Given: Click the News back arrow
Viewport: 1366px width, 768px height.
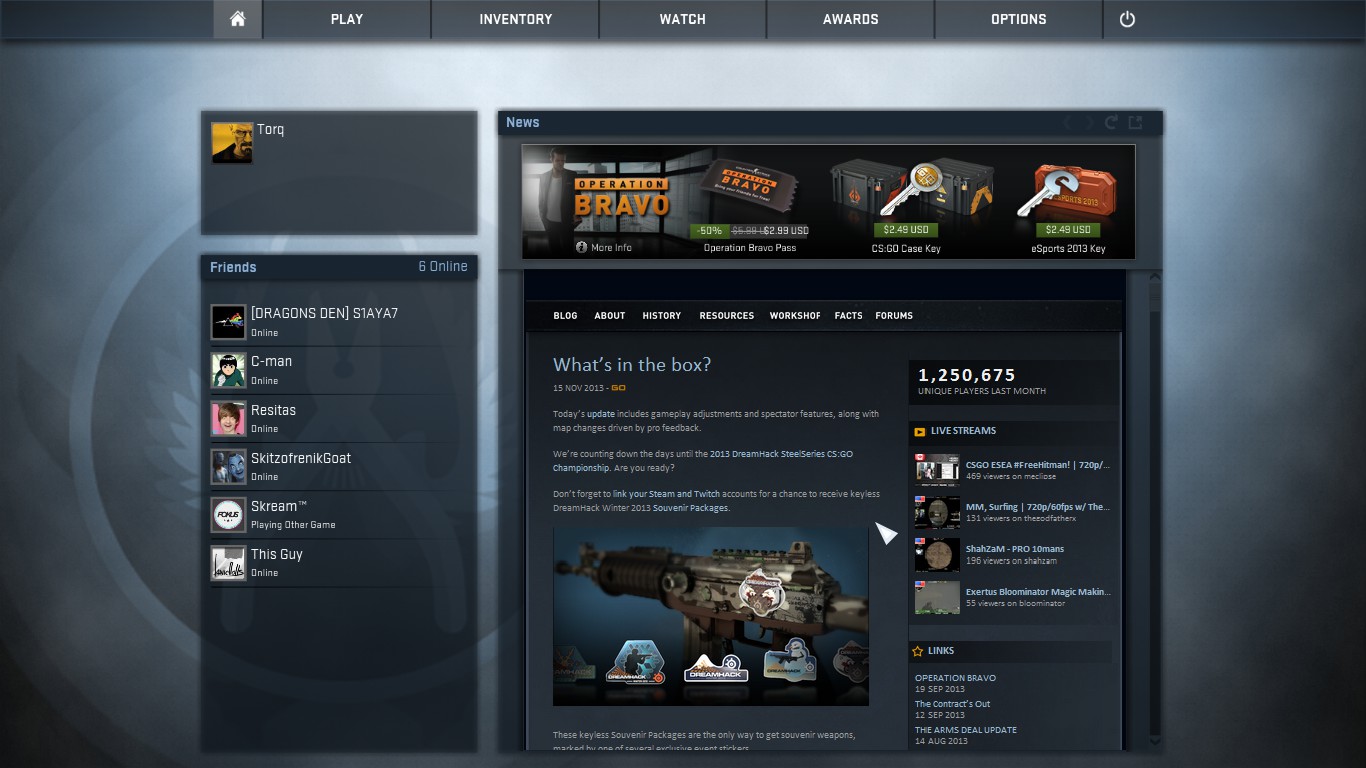Looking at the screenshot, I should coord(1068,122).
